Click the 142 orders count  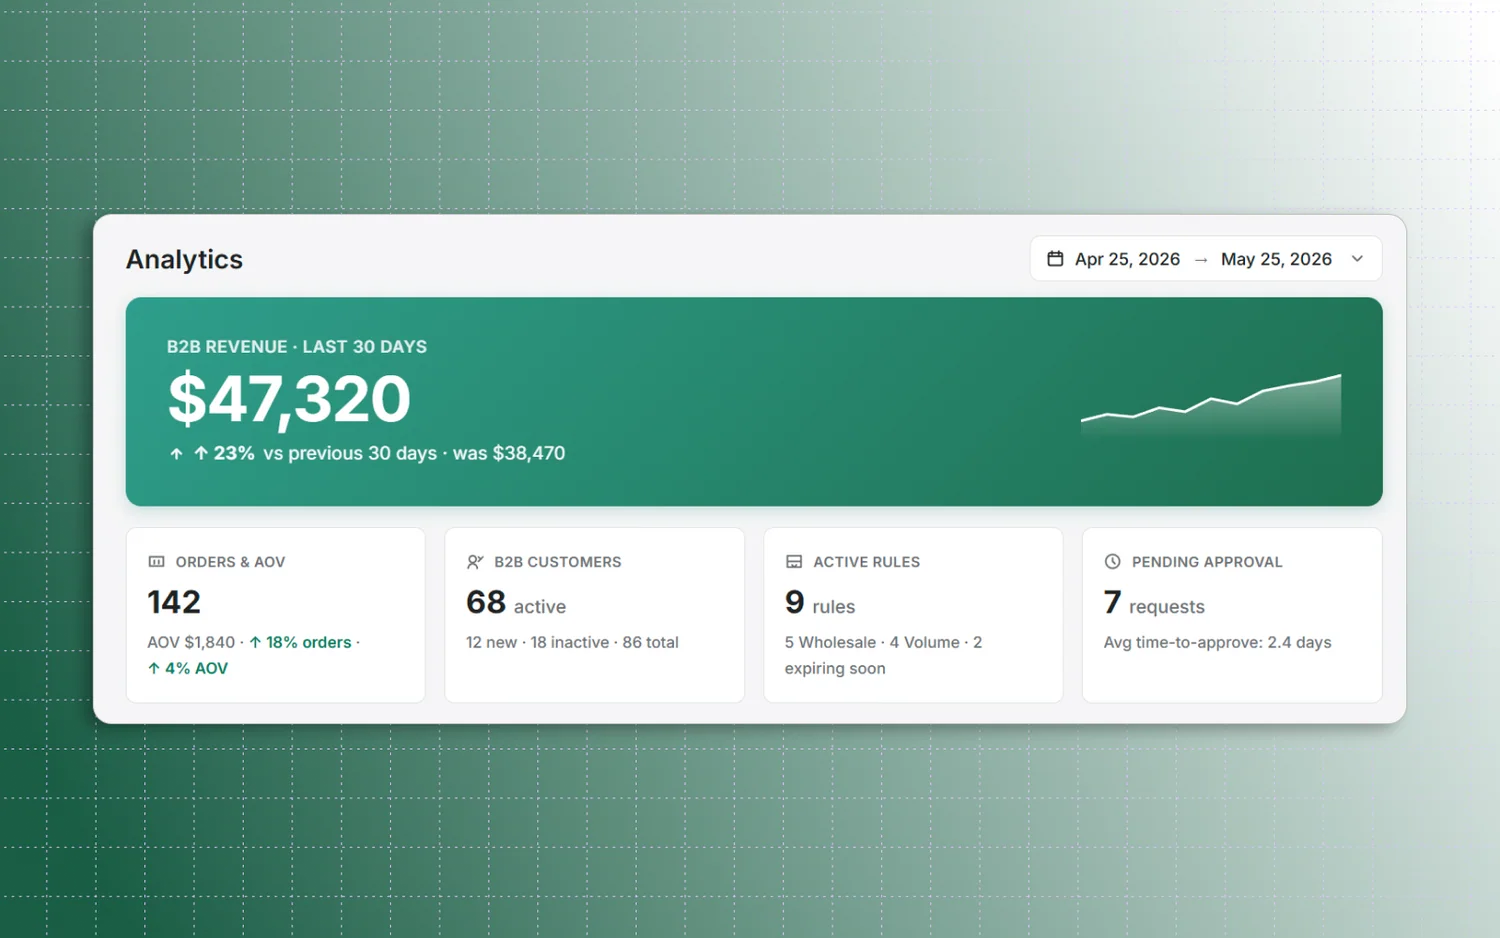tap(174, 602)
